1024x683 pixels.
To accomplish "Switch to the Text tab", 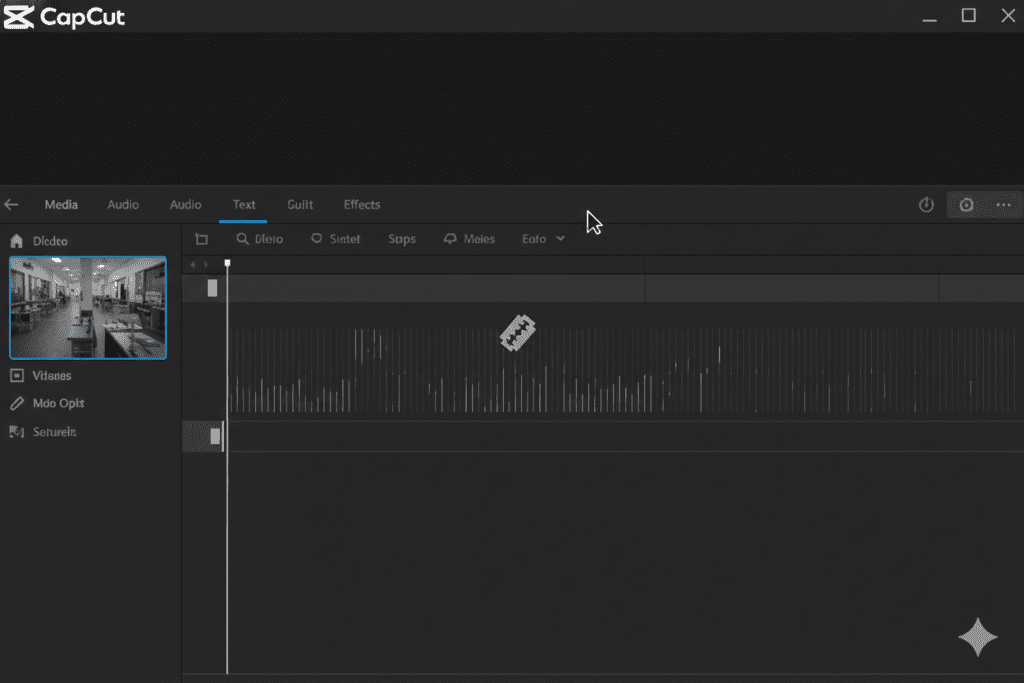I will click(243, 204).
